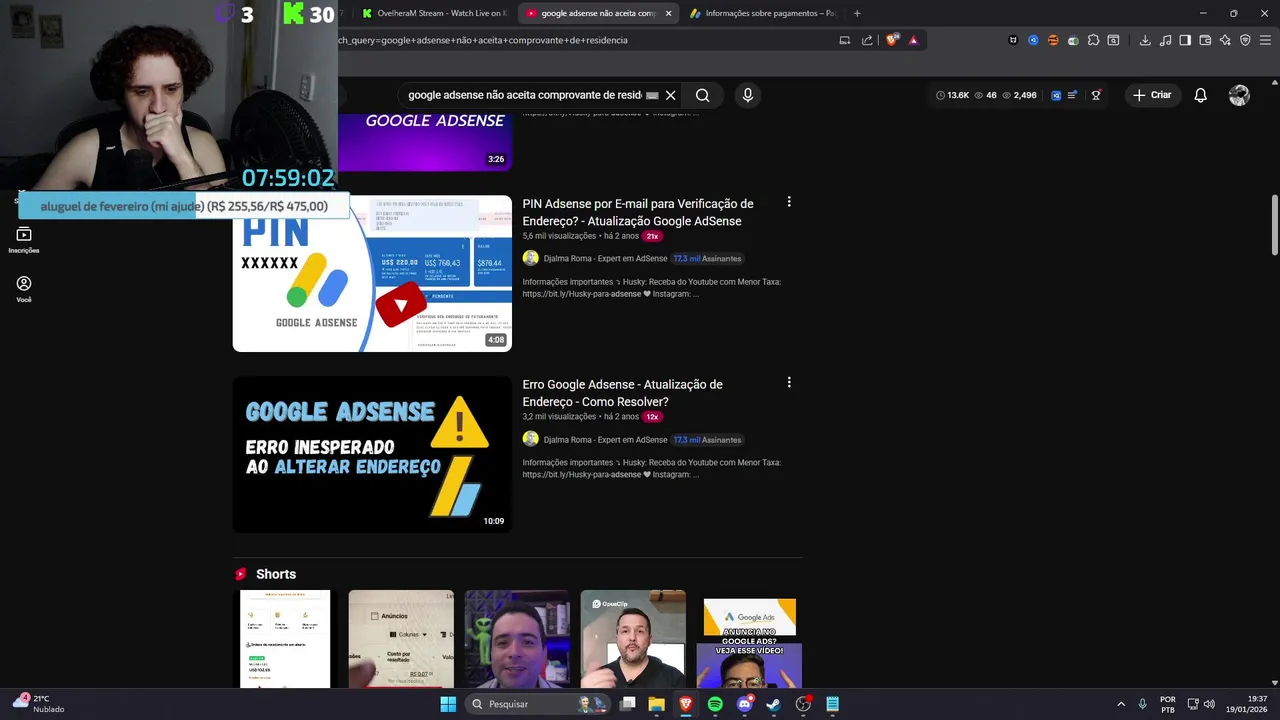
Task: Open the Brave VPN shield icon
Action: [1245, 40]
